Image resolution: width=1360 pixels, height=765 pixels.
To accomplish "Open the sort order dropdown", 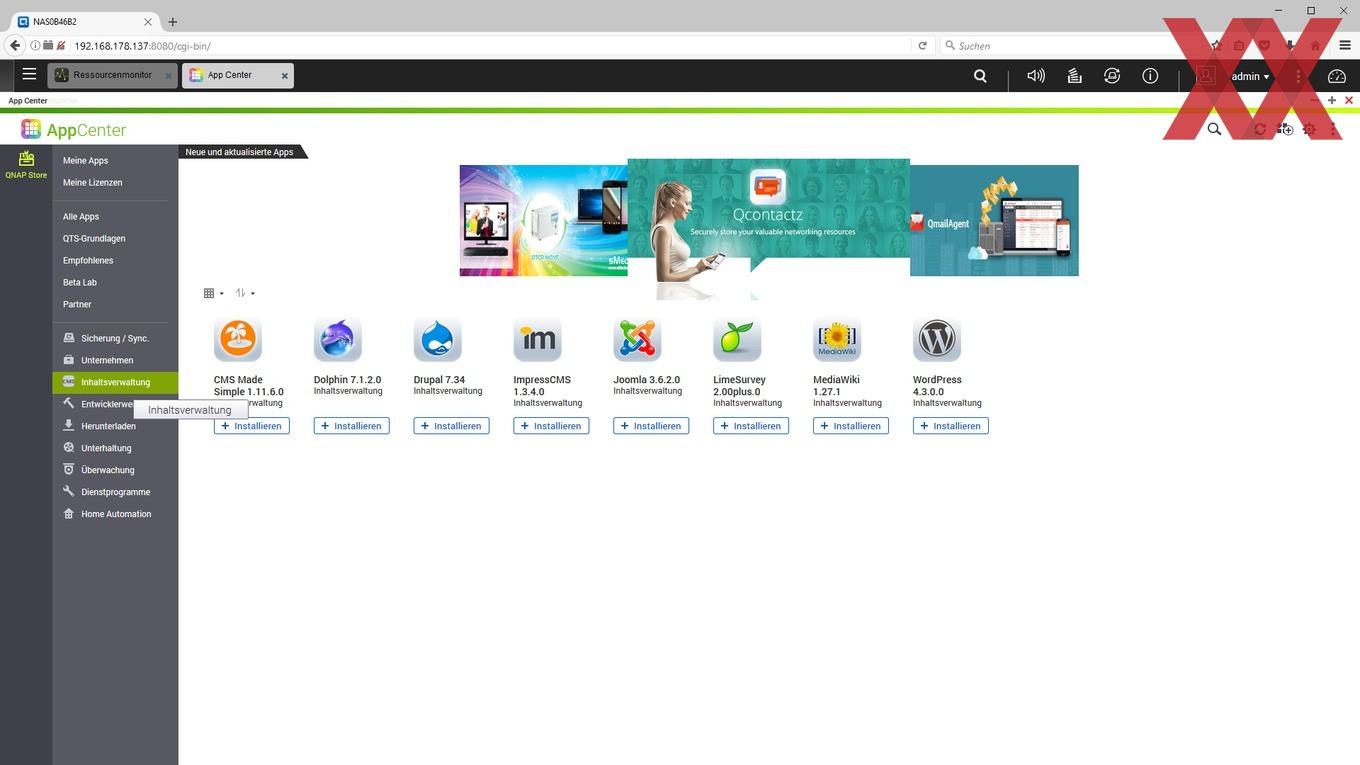I will tap(245, 293).
